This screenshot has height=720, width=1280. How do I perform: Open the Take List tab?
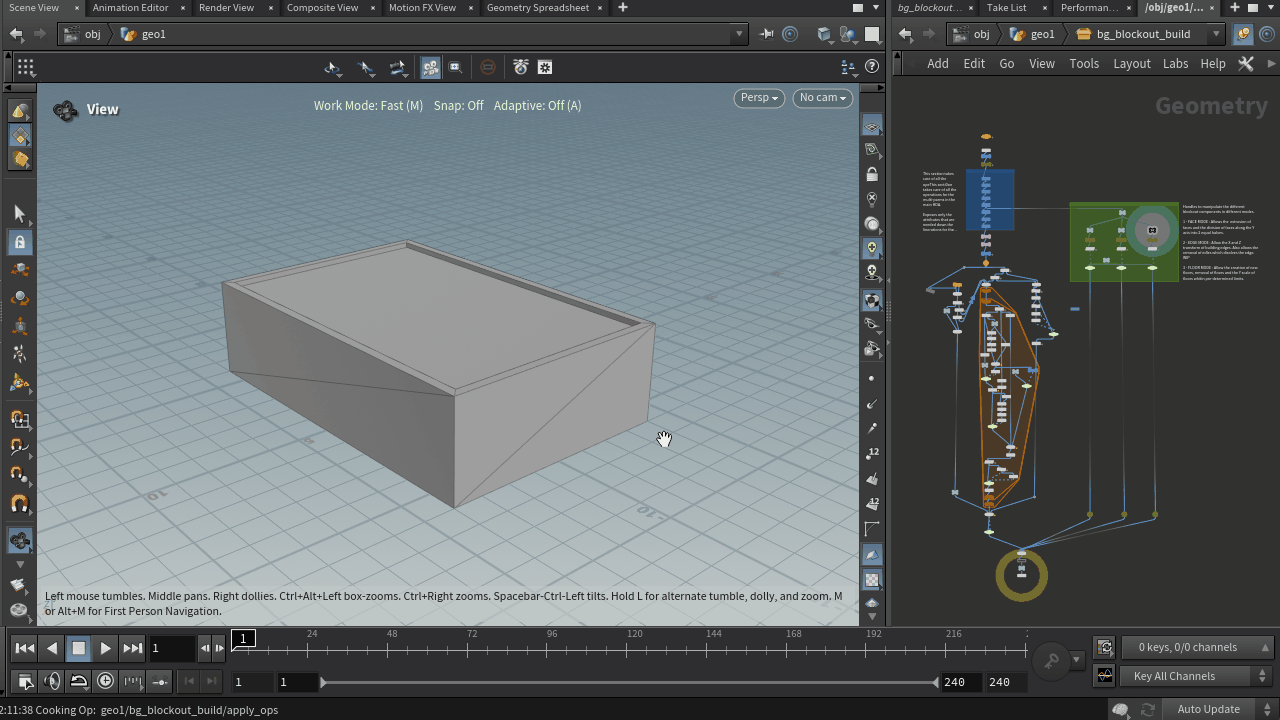(x=1006, y=8)
